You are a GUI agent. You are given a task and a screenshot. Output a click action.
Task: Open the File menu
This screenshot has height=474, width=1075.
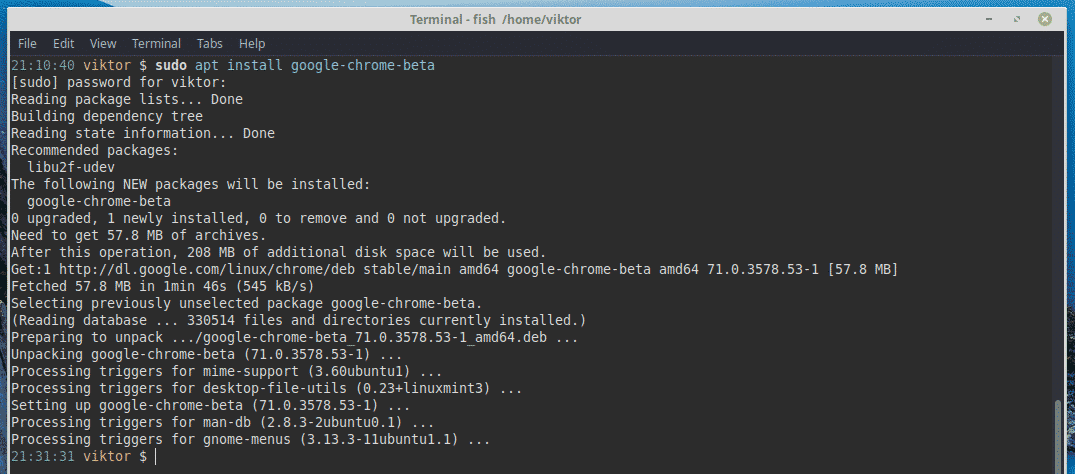[x=27, y=43]
